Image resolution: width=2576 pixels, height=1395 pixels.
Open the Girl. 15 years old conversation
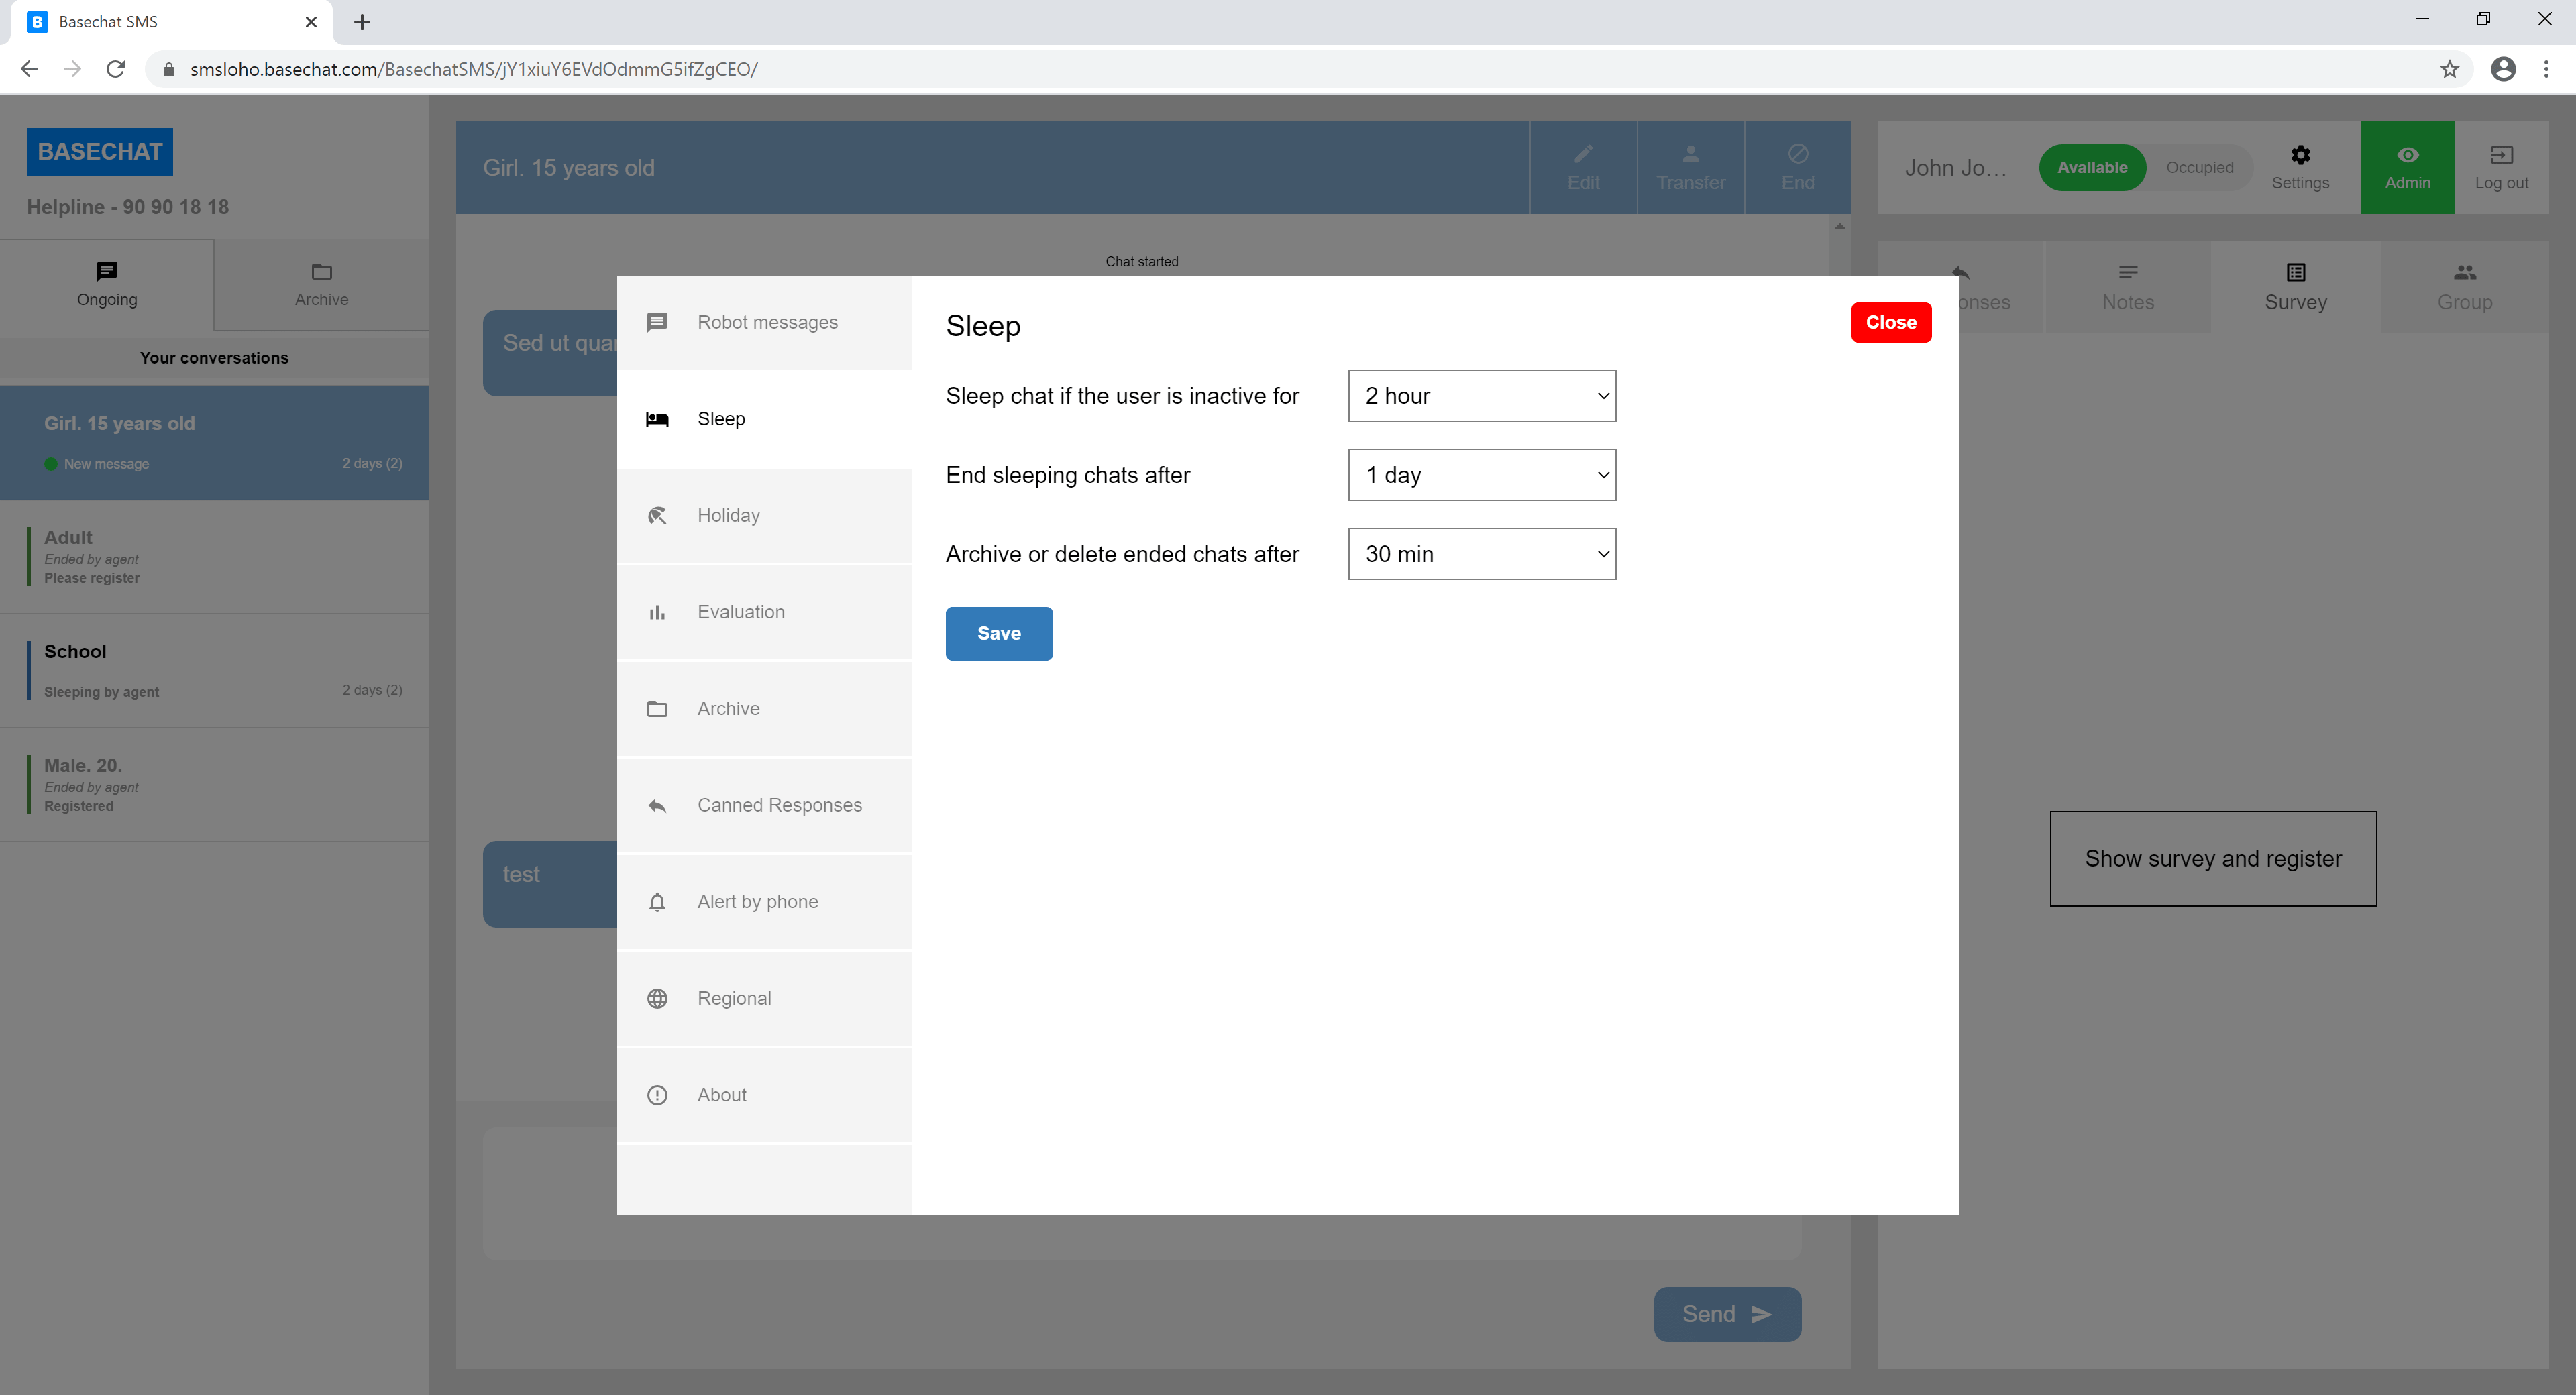point(214,443)
